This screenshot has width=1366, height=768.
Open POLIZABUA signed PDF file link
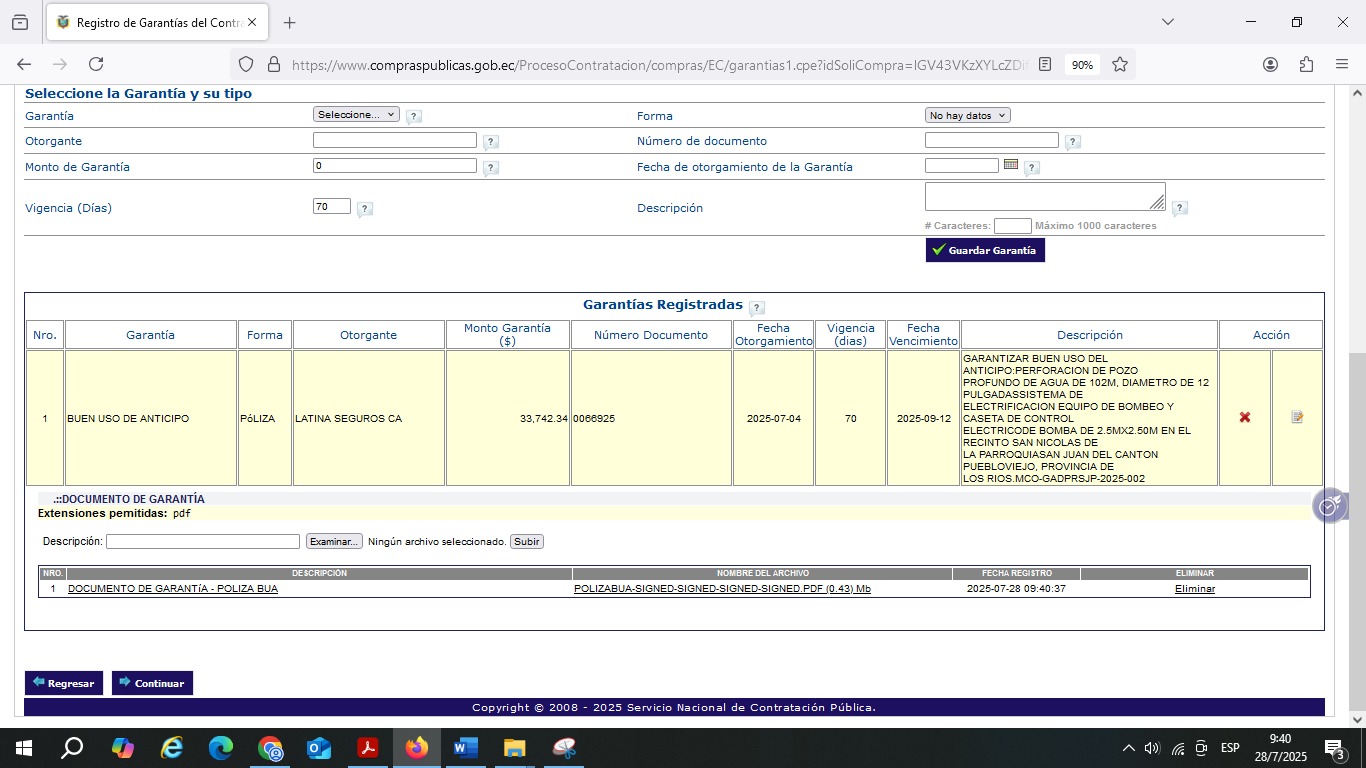(721, 589)
